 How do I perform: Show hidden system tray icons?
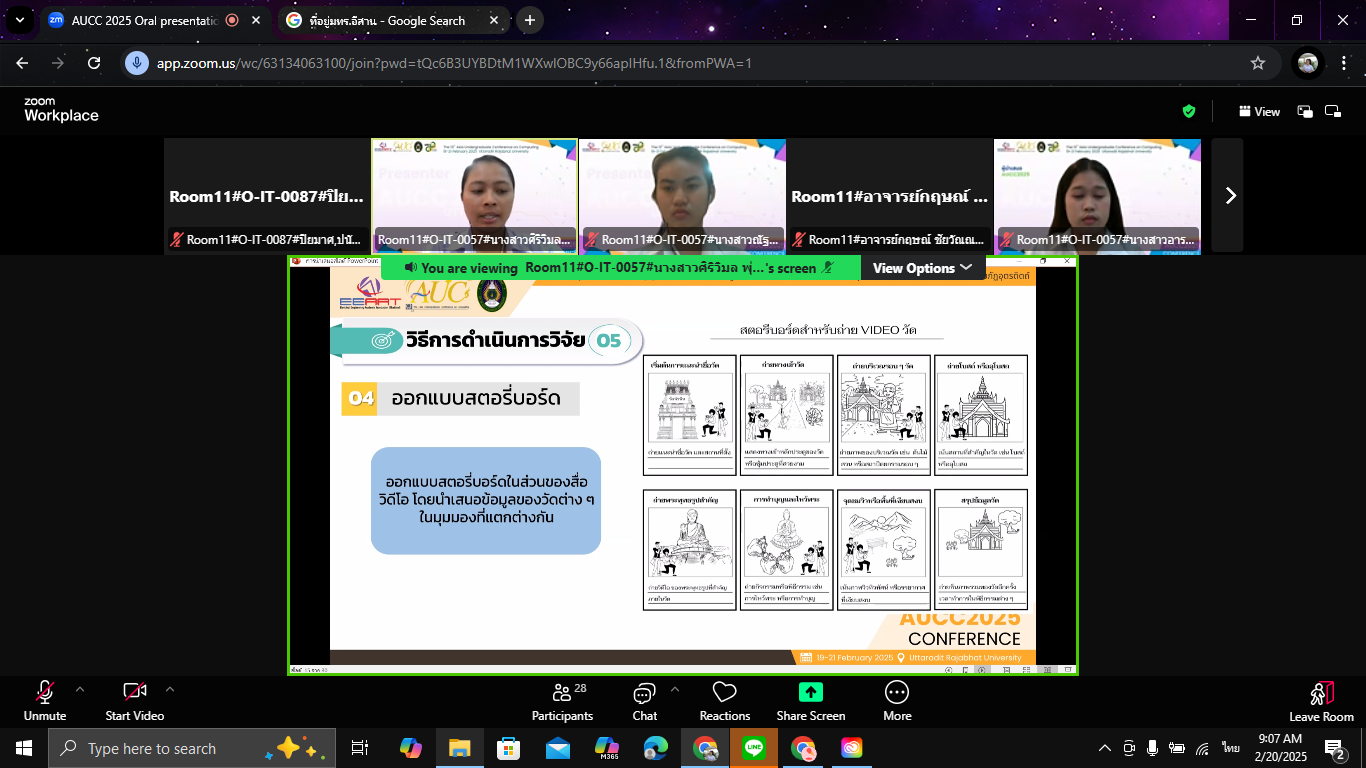(1105, 748)
